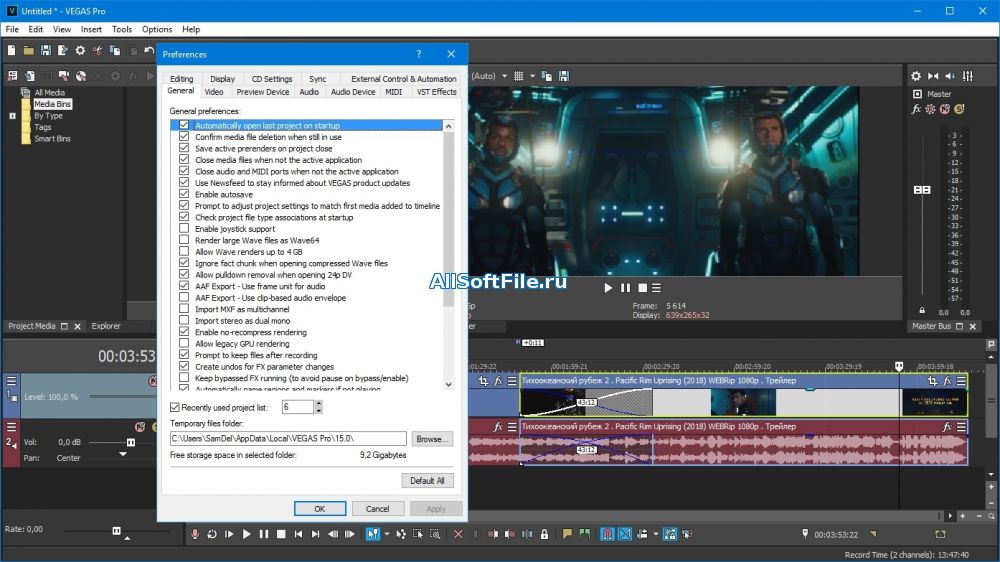This screenshot has height=562, width=1000.
Task: Toggle Loop Playback in transport bar
Action: [212, 534]
